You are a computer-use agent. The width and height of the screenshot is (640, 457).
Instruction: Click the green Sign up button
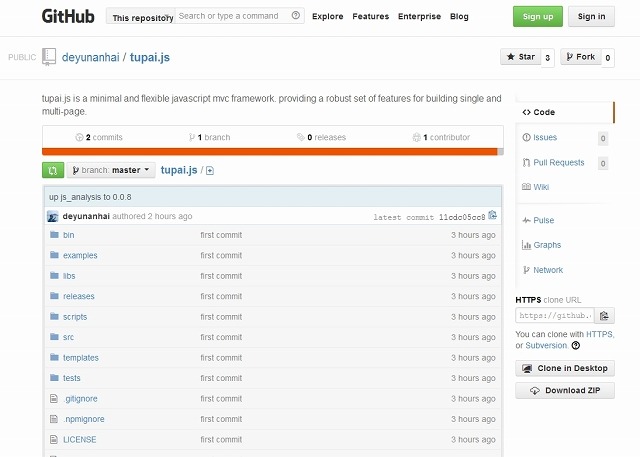point(538,16)
